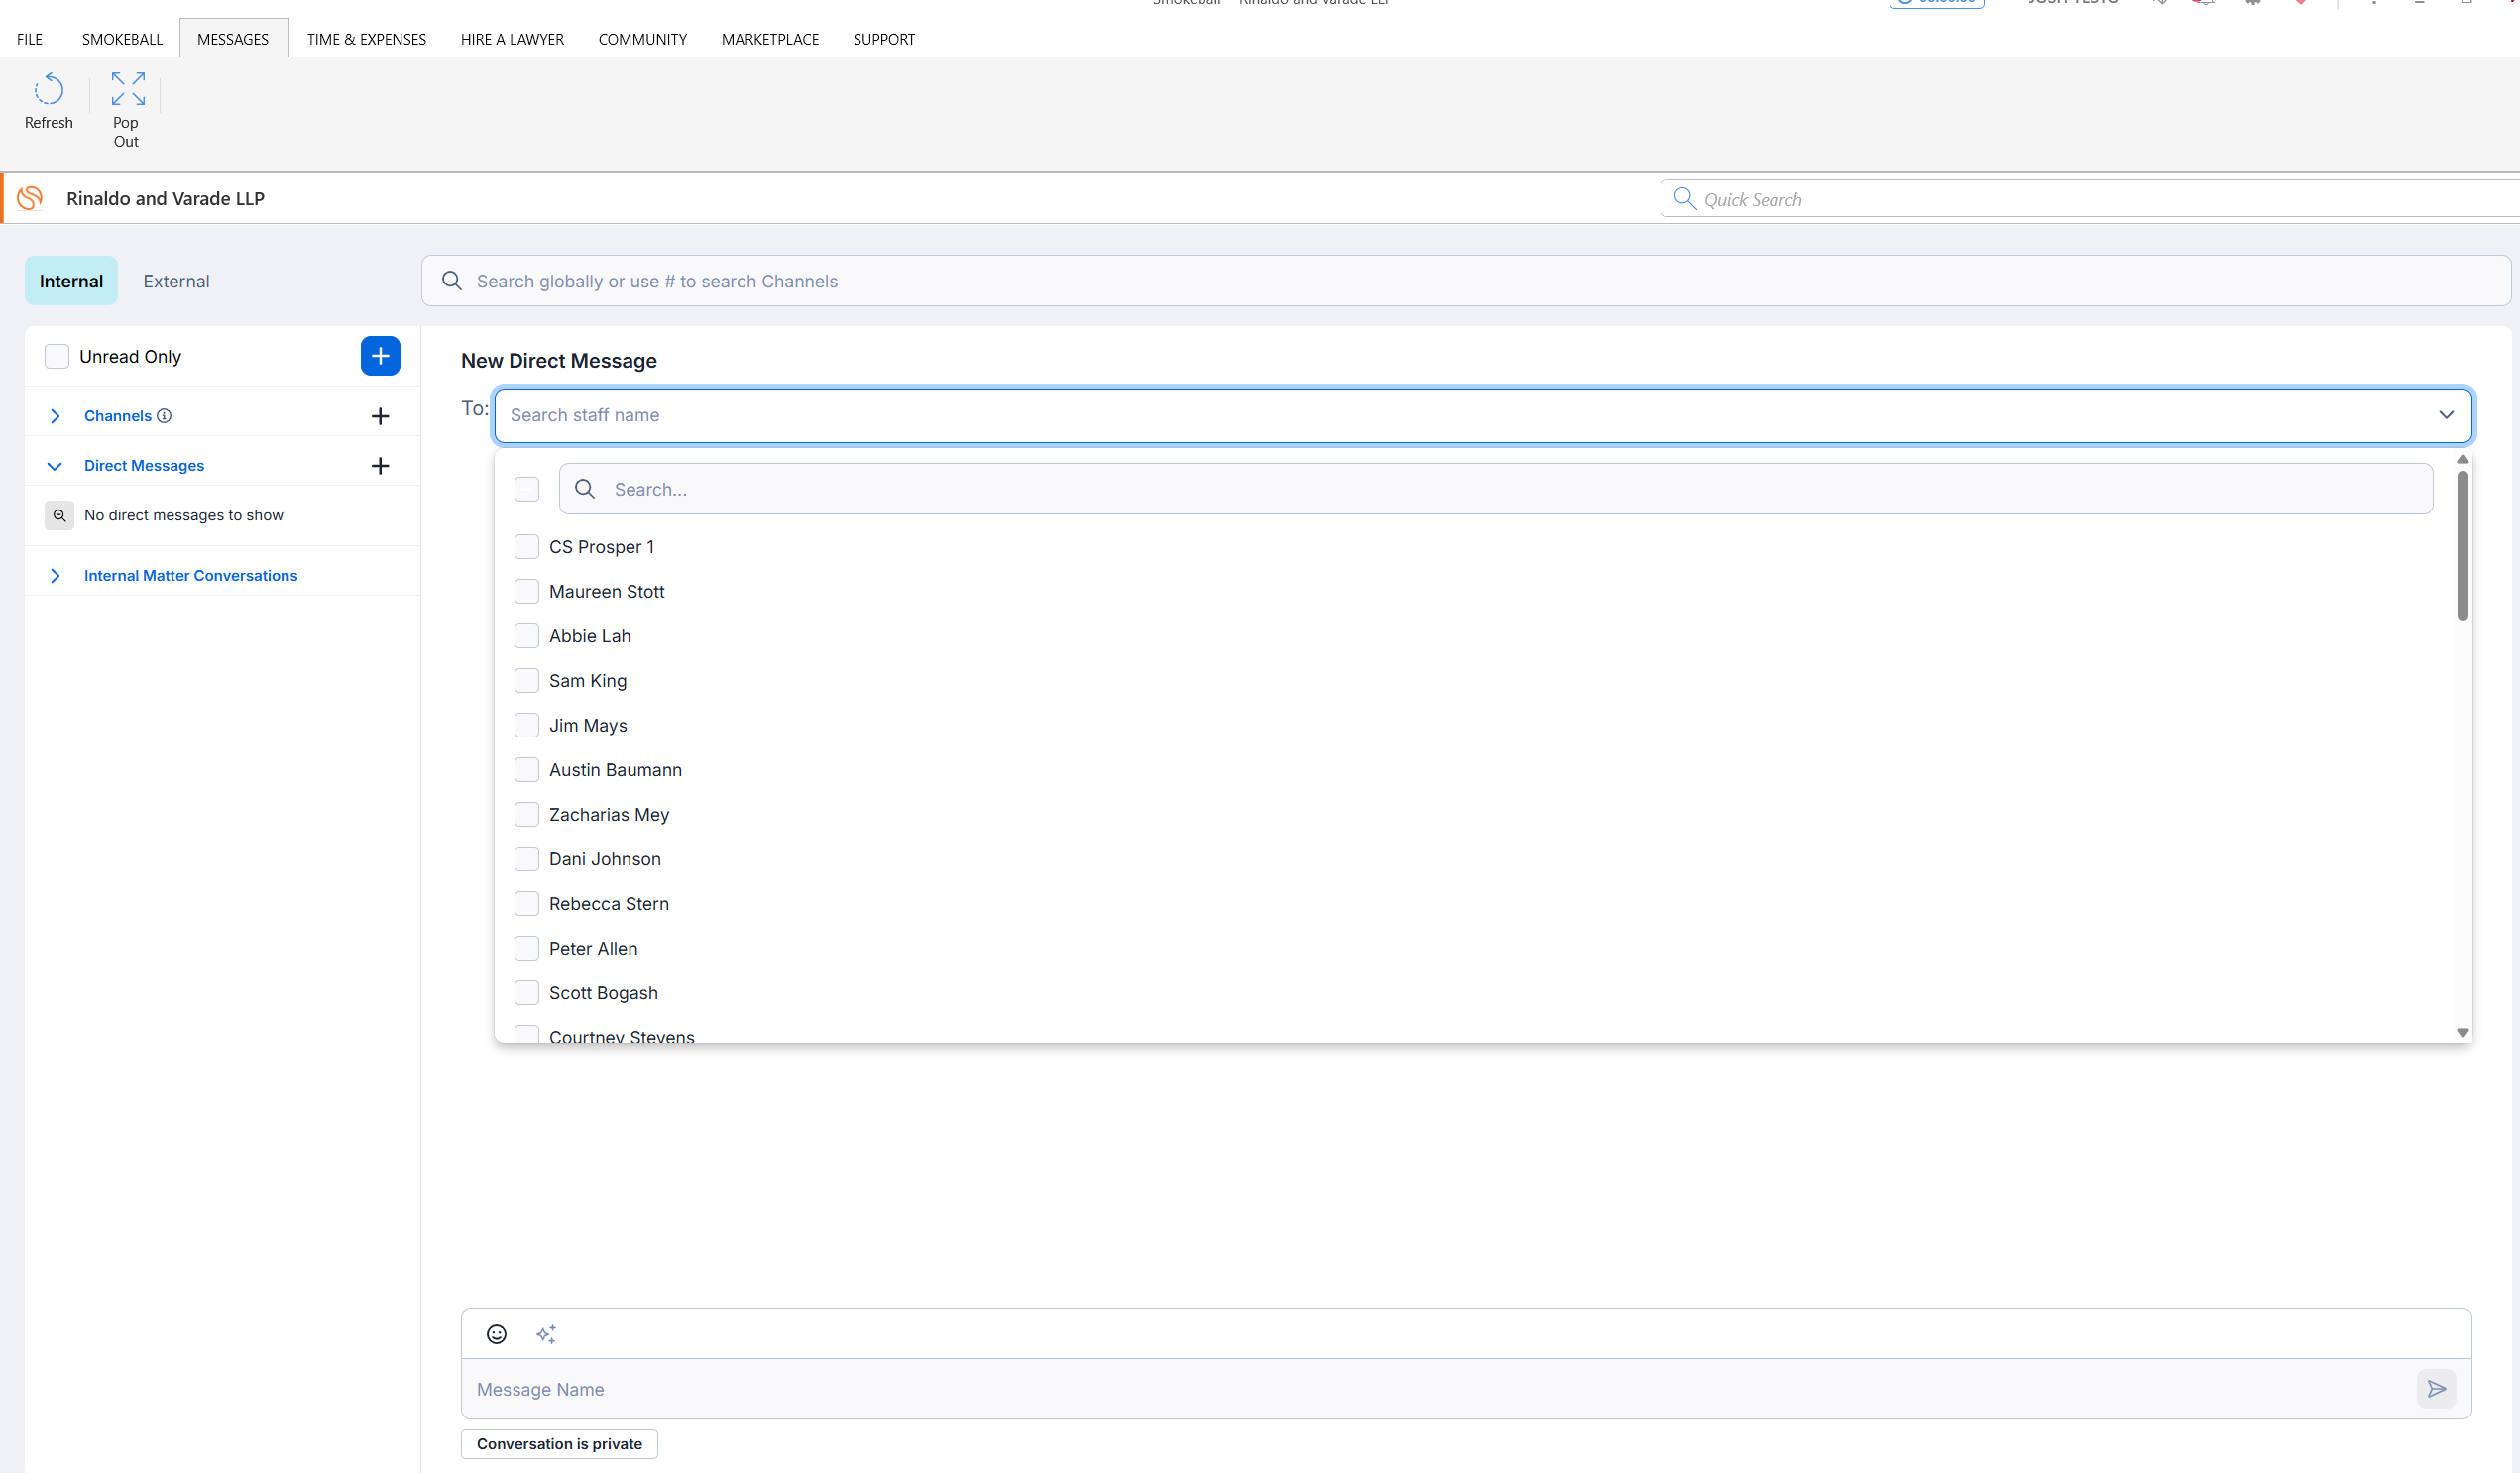Select Scott Bogash from the staff list
This screenshot has width=2520, height=1473.
click(603, 993)
